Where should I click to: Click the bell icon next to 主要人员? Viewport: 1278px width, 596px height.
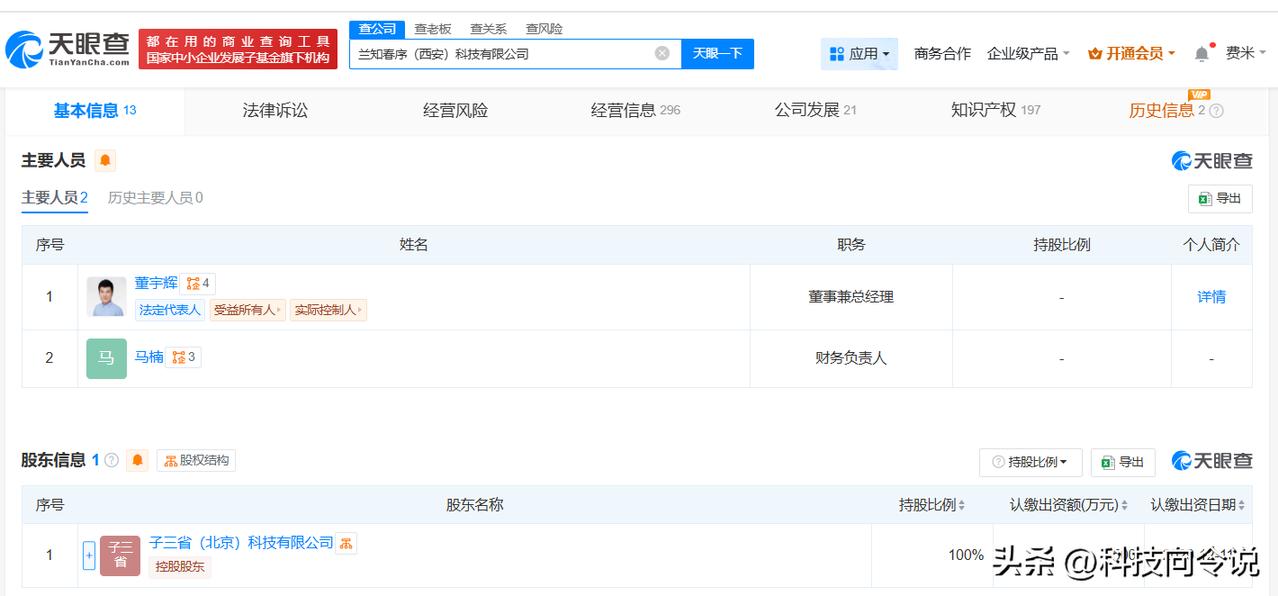[x=105, y=160]
